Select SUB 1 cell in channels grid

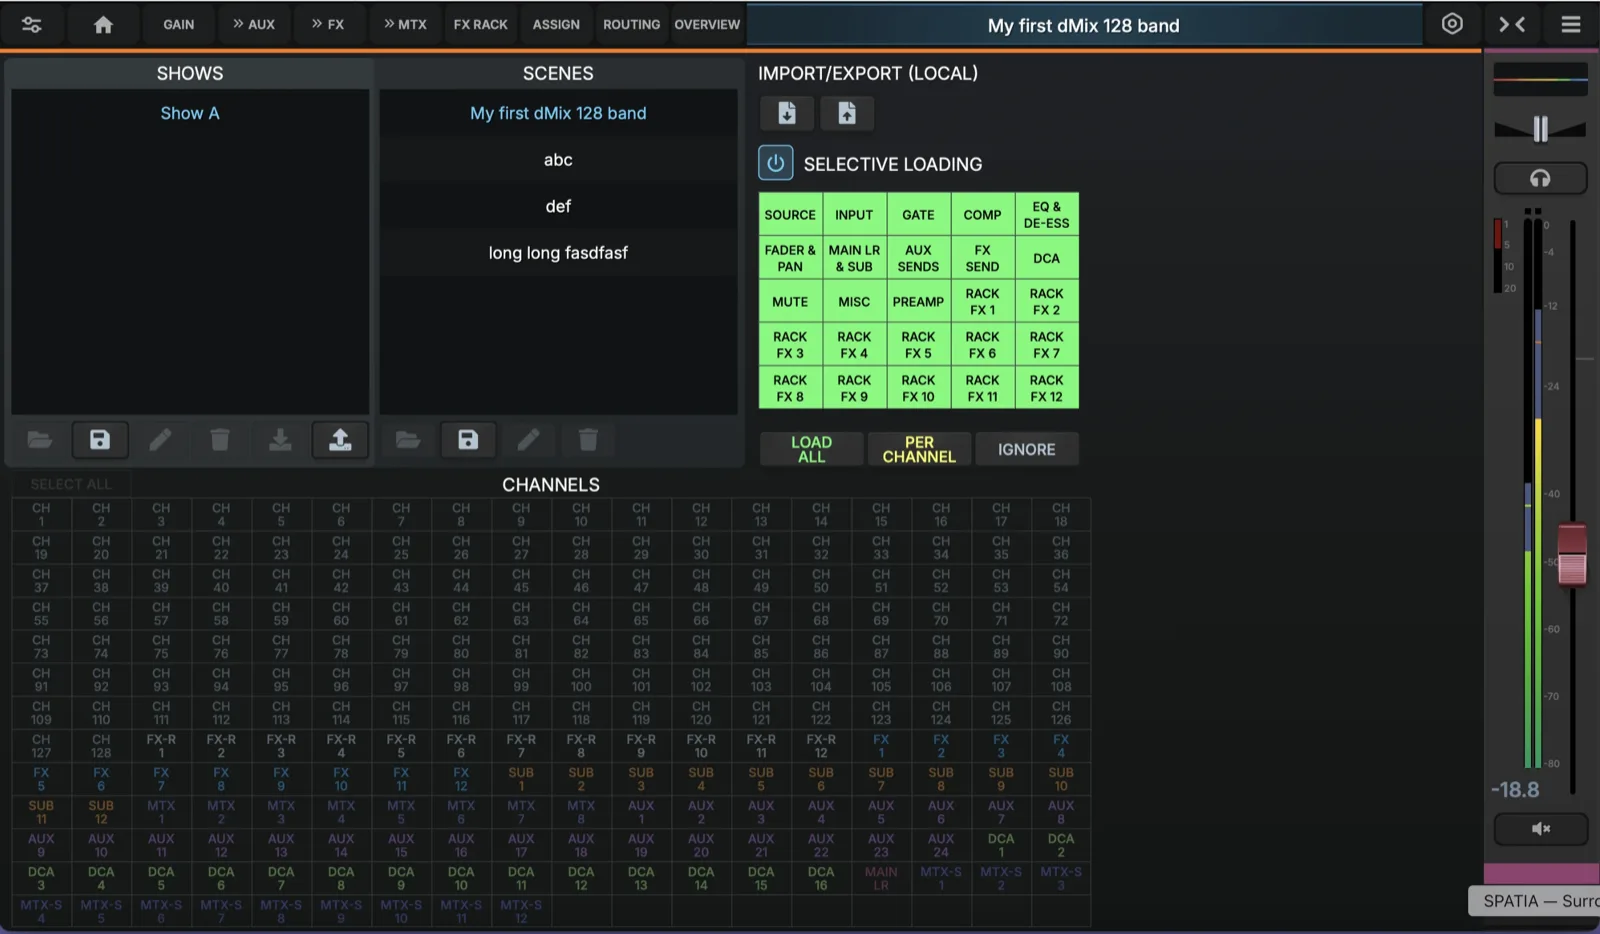coord(521,779)
